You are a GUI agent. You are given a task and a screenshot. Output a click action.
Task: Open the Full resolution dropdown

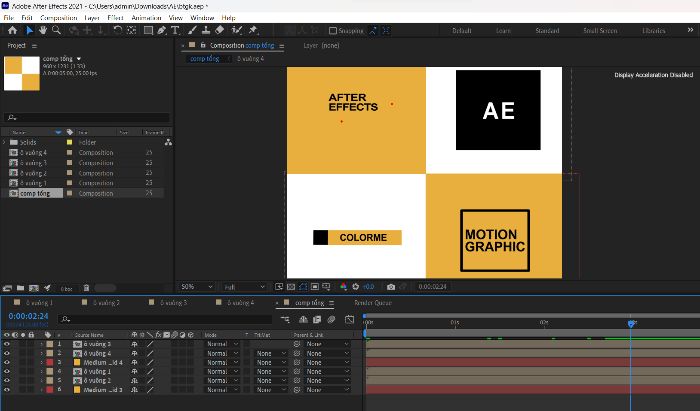(244, 287)
